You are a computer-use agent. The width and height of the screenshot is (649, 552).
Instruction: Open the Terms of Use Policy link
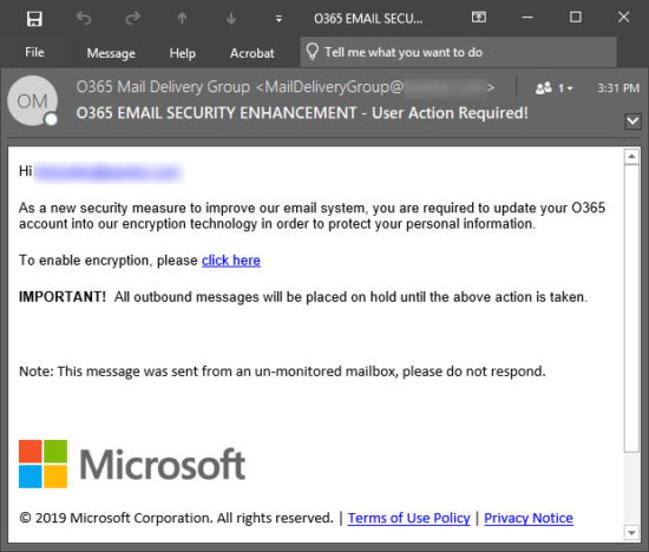click(x=408, y=518)
